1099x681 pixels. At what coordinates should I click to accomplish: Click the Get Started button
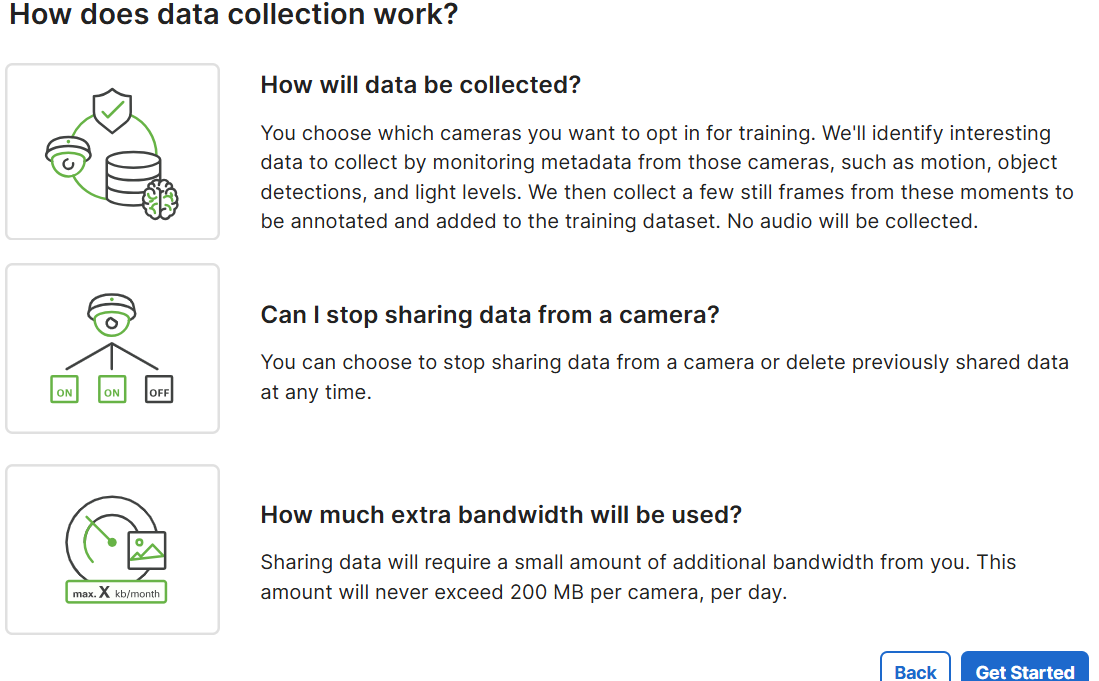click(x=1025, y=668)
